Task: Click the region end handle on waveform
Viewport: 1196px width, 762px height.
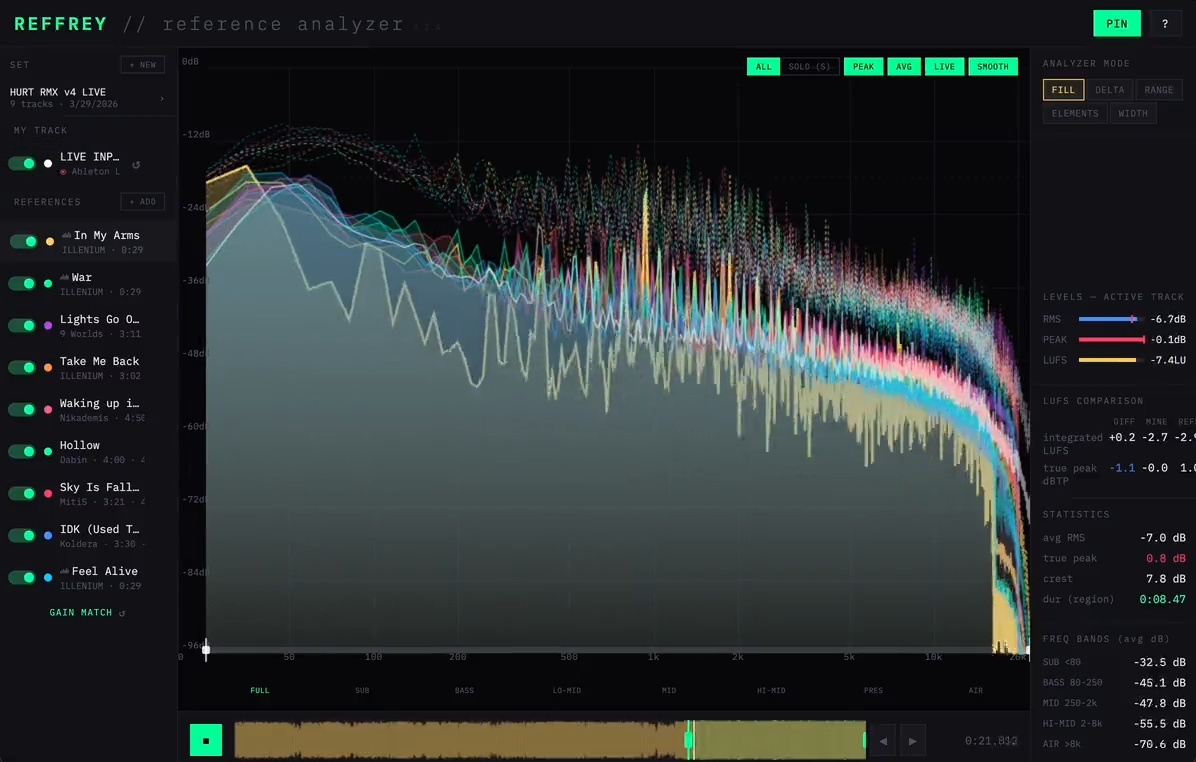Action: tap(864, 740)
